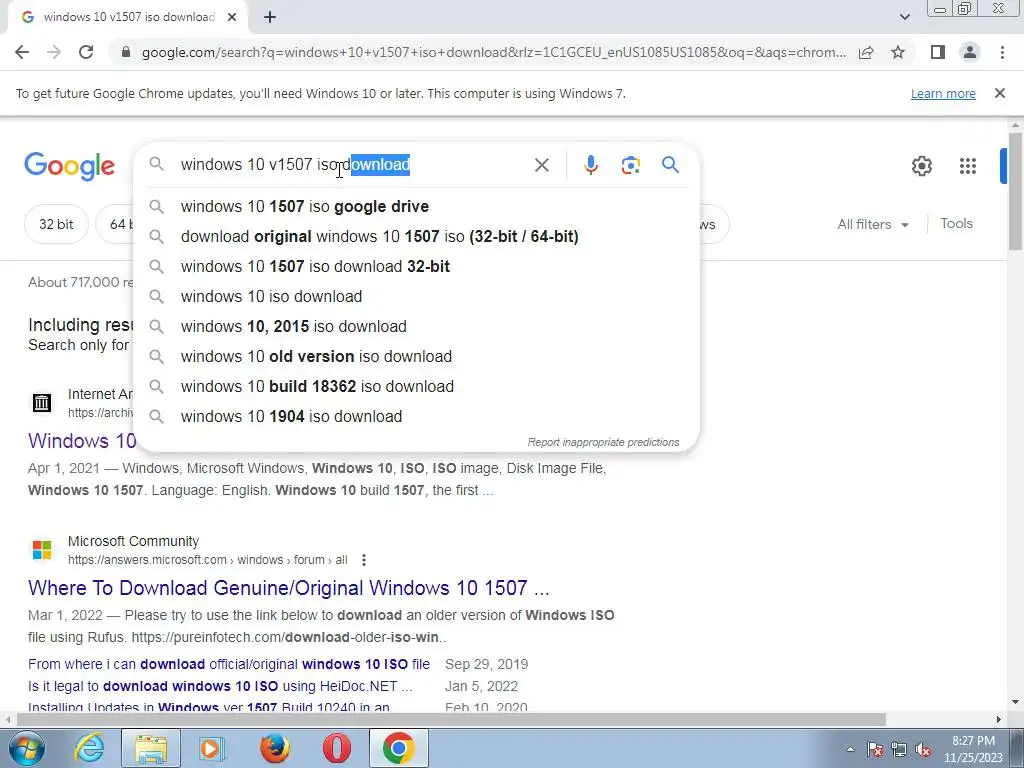This screenshot has width=1024, height=768.
Task: Open the Windows Start menu
Action: pyautogui.click(x=27, y=748)
